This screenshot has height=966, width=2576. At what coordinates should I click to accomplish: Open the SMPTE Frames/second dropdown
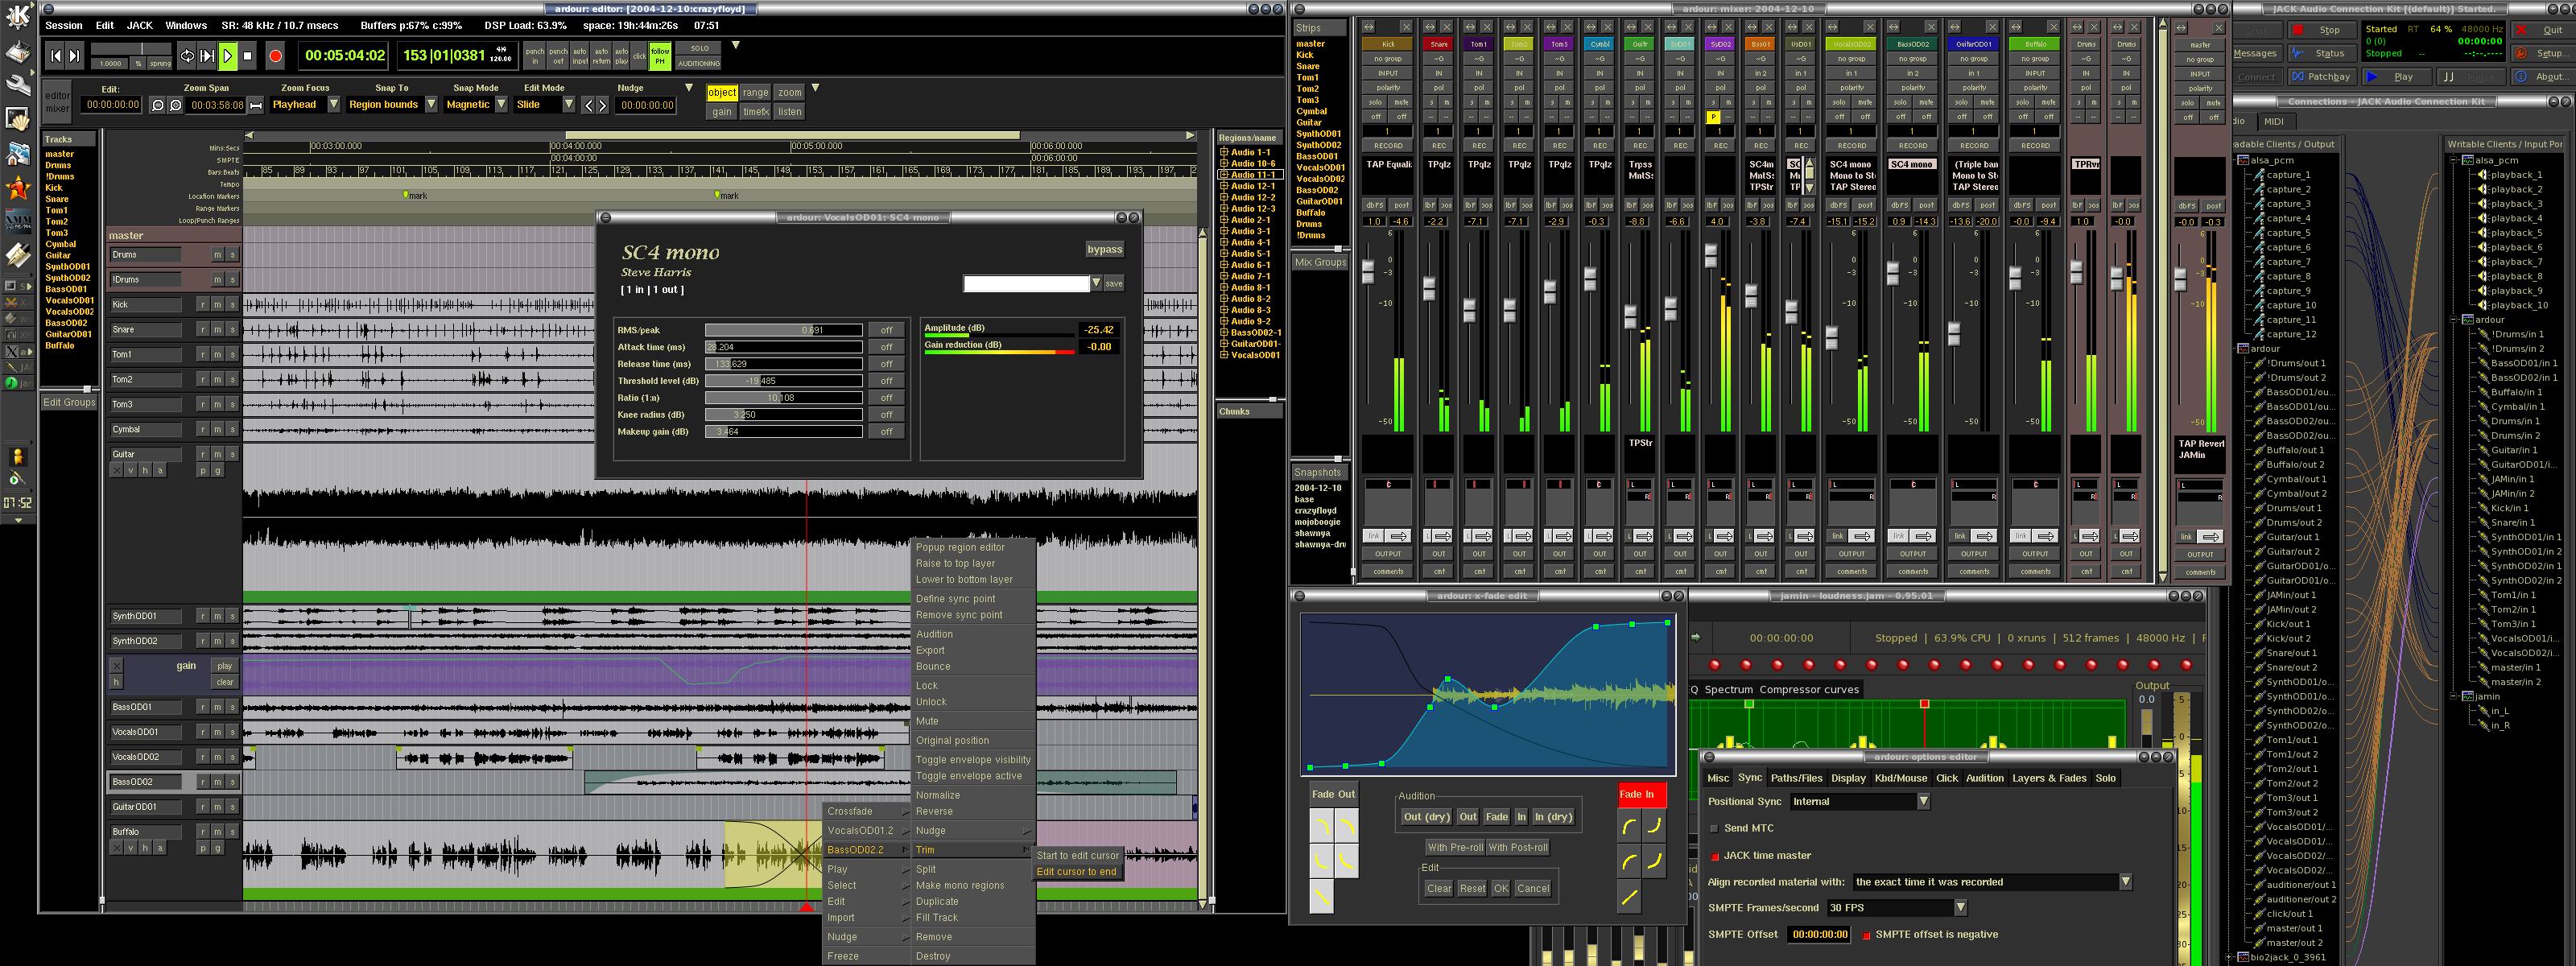coord(1959,908)
